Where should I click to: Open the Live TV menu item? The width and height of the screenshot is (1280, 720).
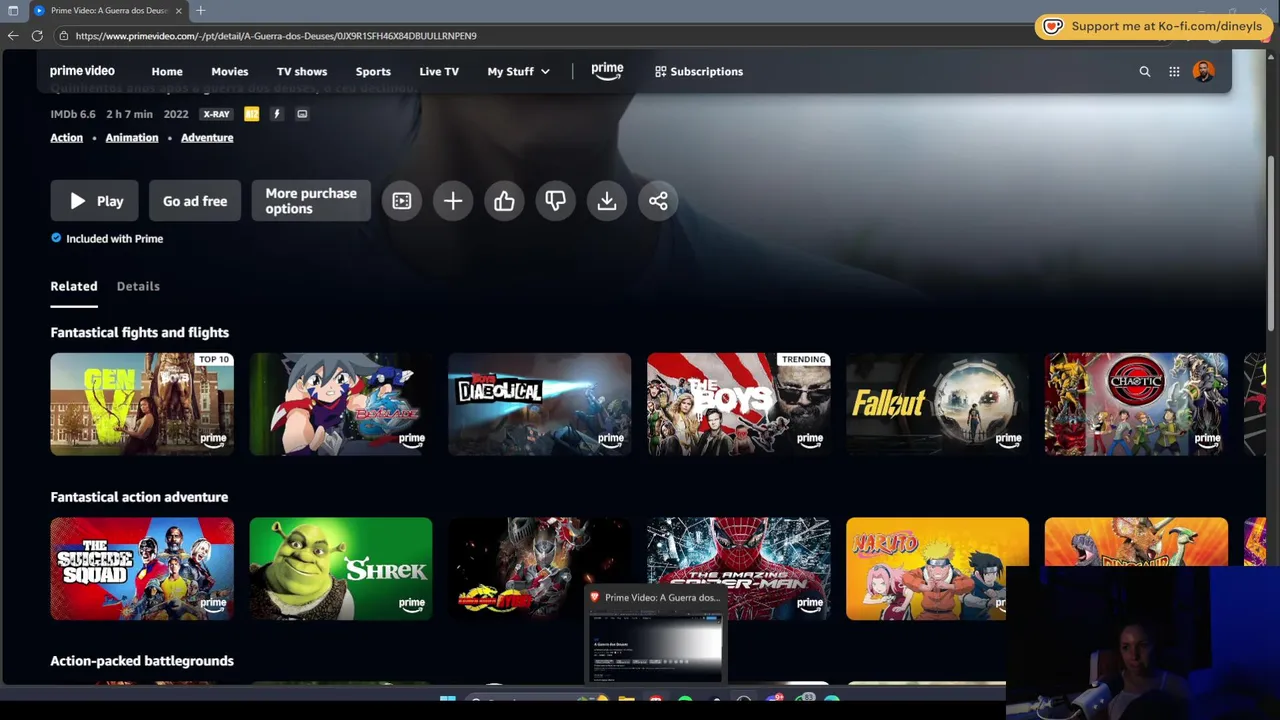[x=439, y=71]
